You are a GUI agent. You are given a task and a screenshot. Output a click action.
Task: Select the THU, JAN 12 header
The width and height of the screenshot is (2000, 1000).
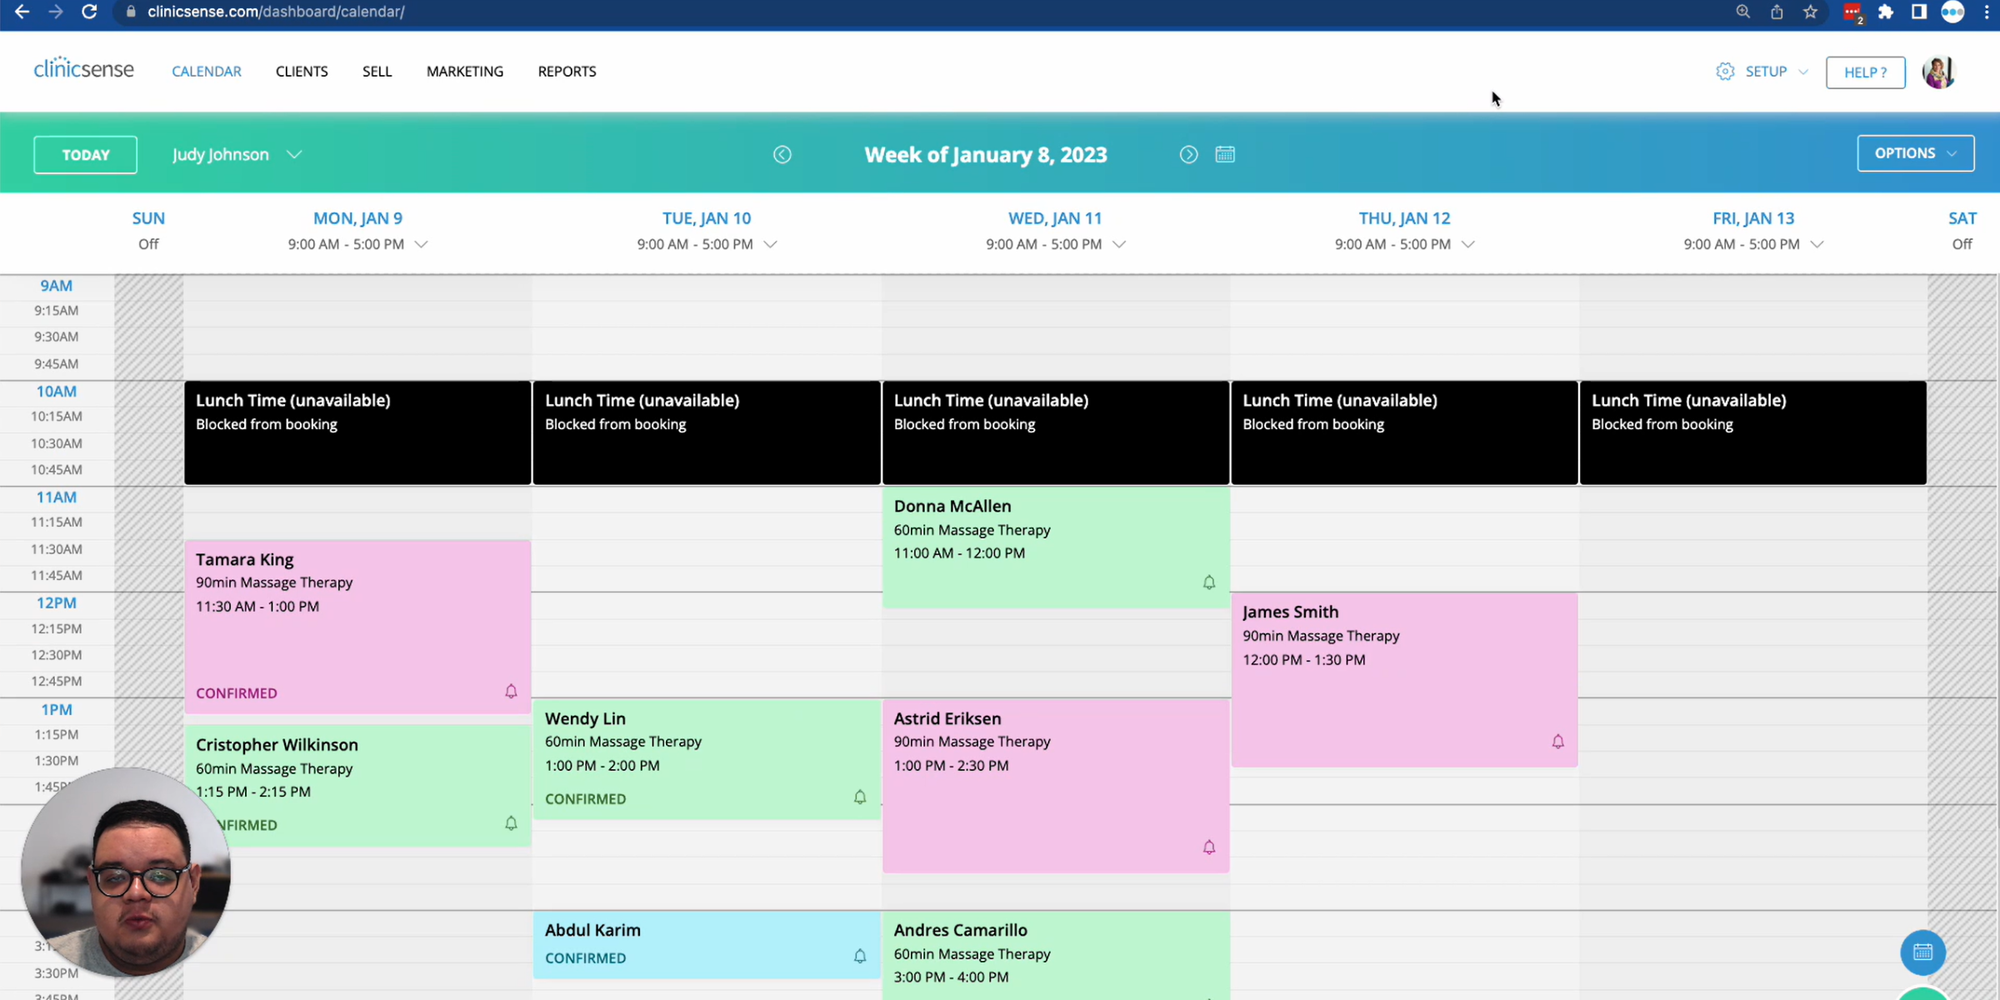[1404, 218]
